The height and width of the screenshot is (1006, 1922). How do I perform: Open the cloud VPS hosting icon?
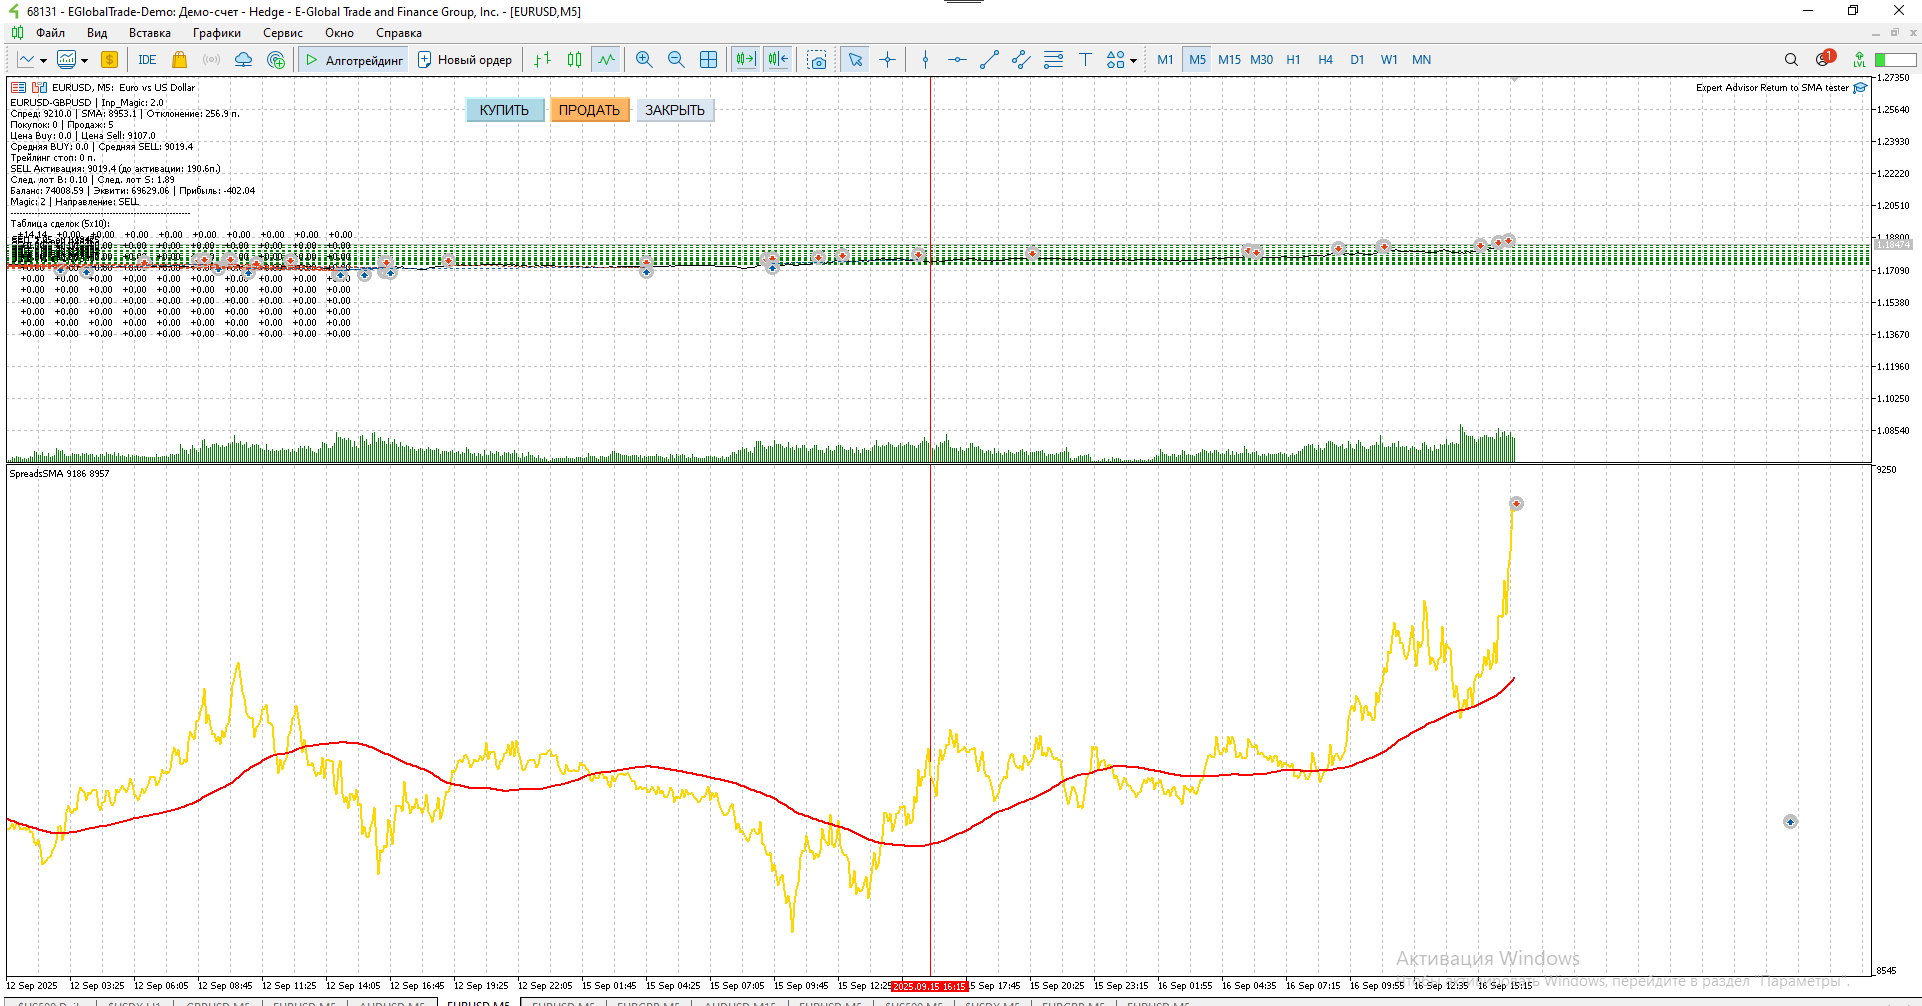tap(243, 60)
